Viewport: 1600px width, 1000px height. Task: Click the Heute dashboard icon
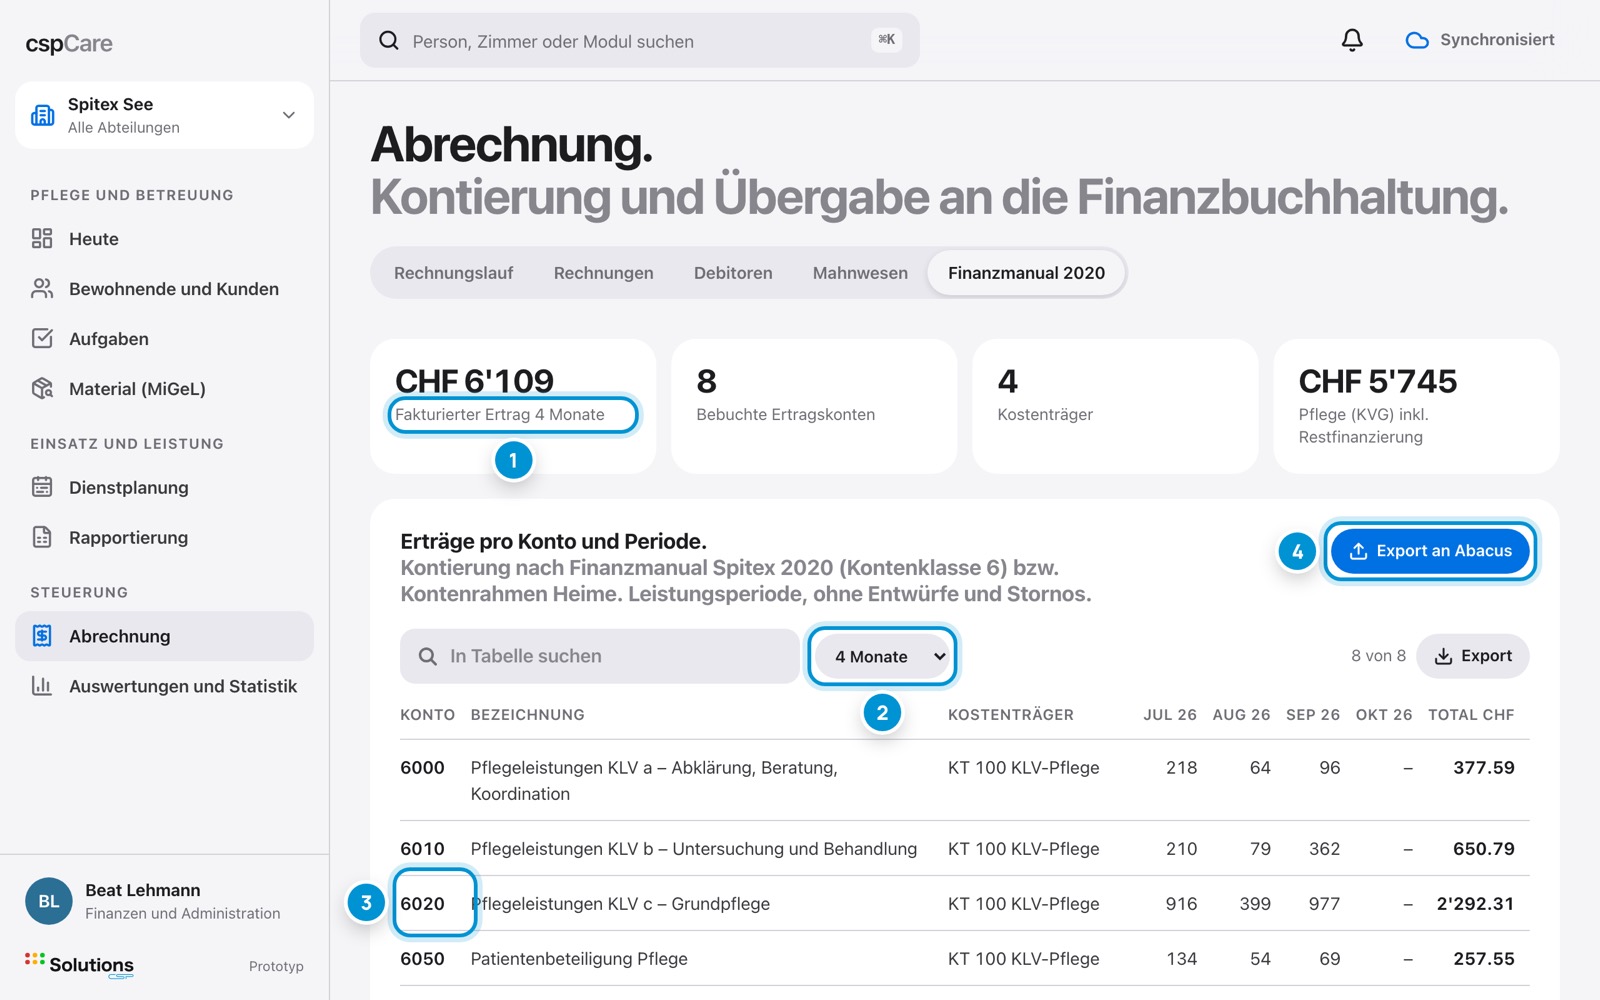[x=42, y=238]
